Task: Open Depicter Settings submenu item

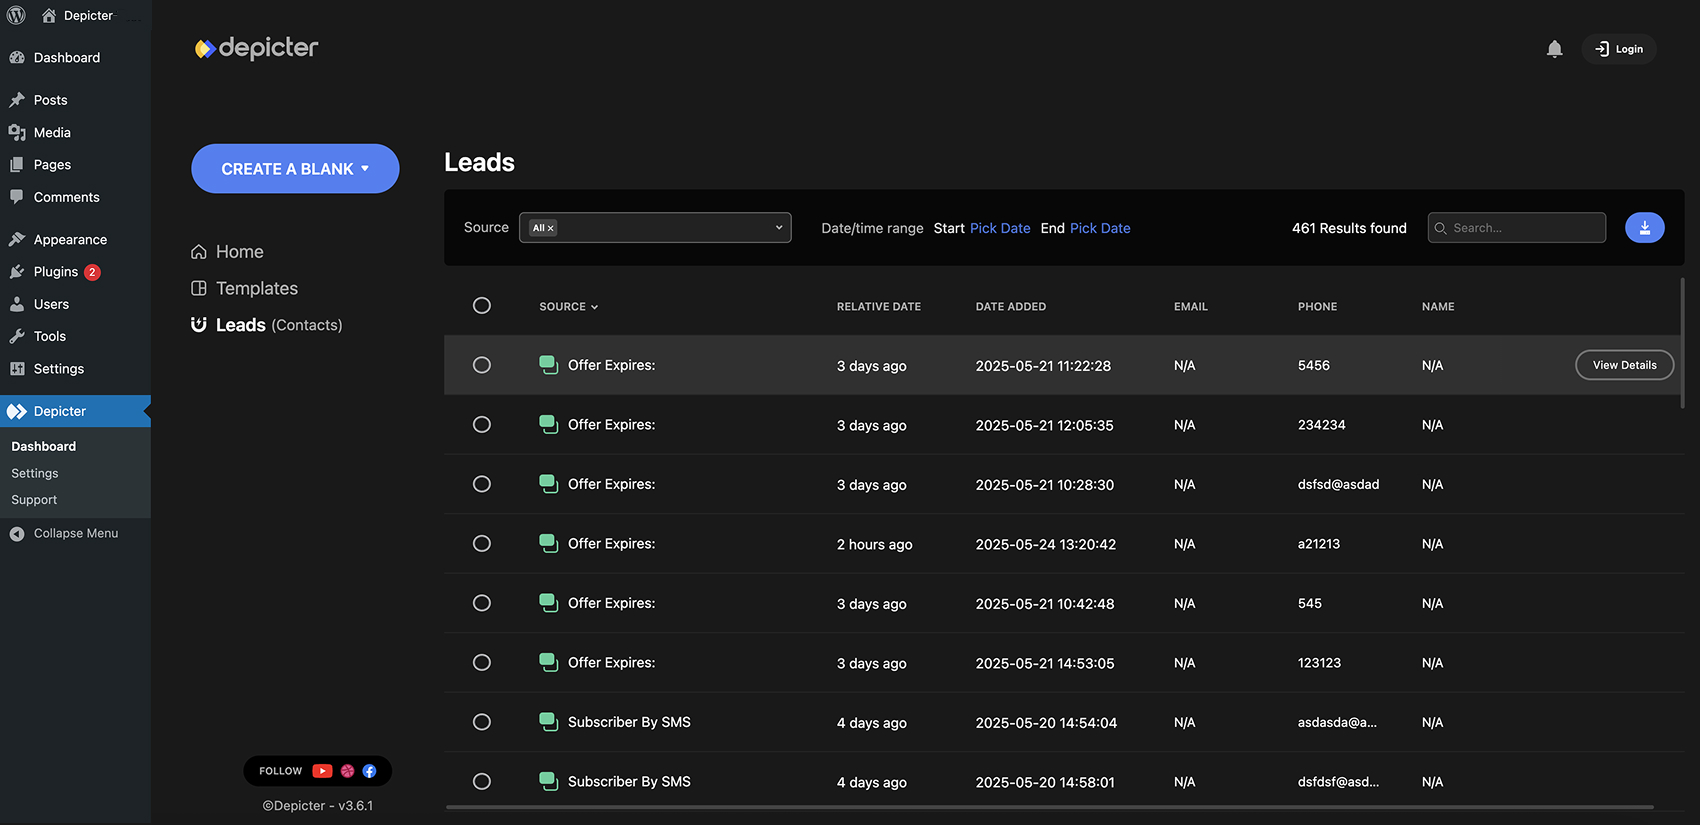Action: (35, 474)
